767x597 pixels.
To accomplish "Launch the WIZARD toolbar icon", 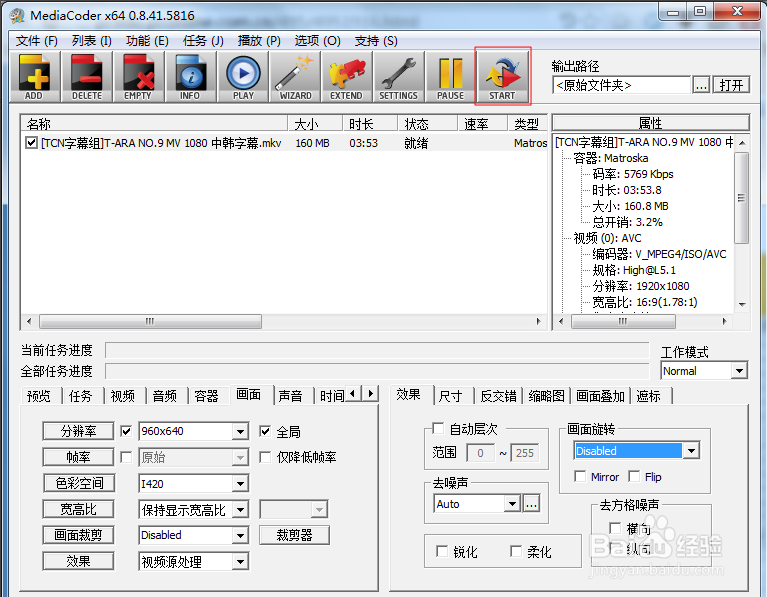I will (x=295, y=76).
